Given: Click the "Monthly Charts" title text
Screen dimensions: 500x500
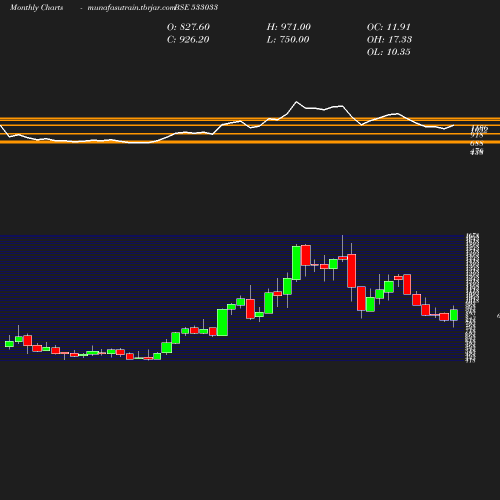Looking at the screenshot, I should pos(37,7).
